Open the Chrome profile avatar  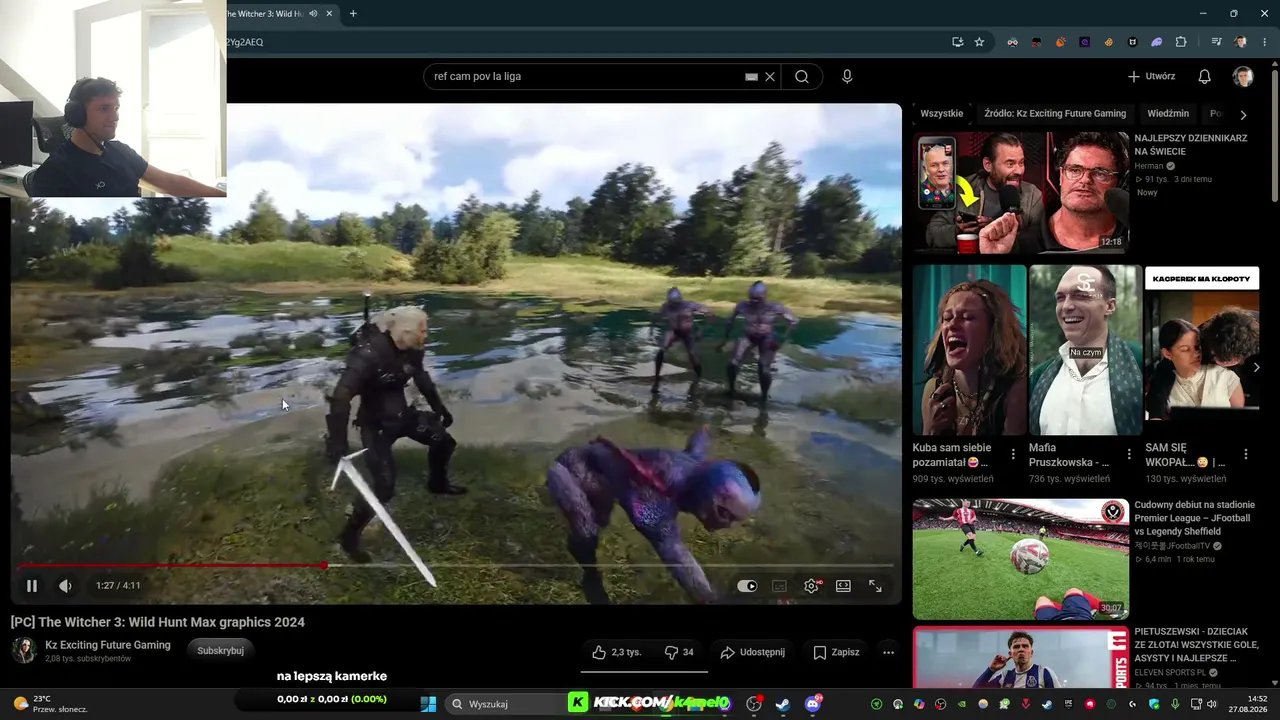(1241, 42)
